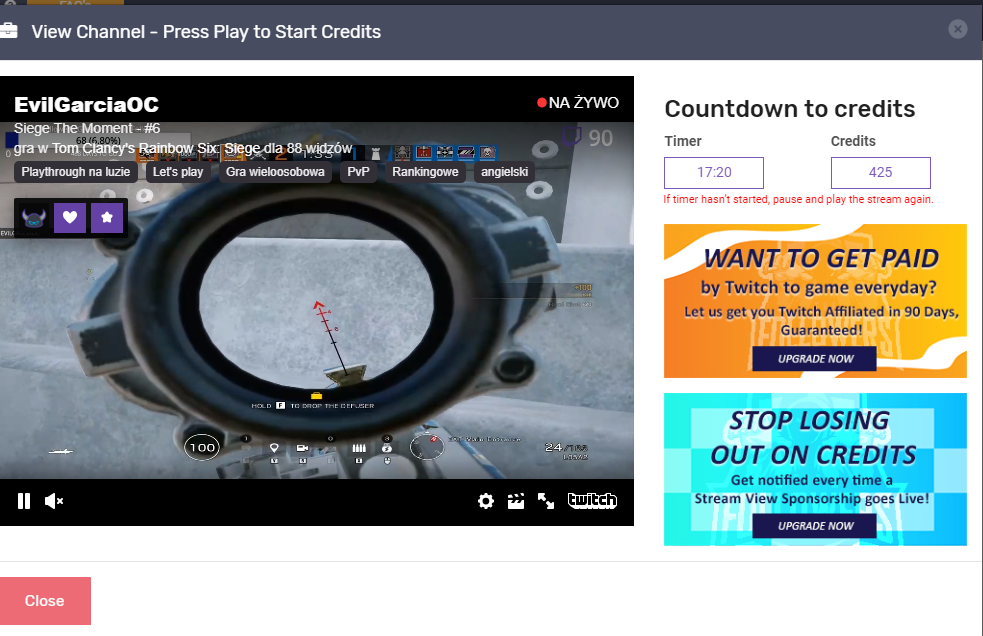Click the 'NA ŻYWO' live indicator
This screenshot has width=983, height=636.
578,103
